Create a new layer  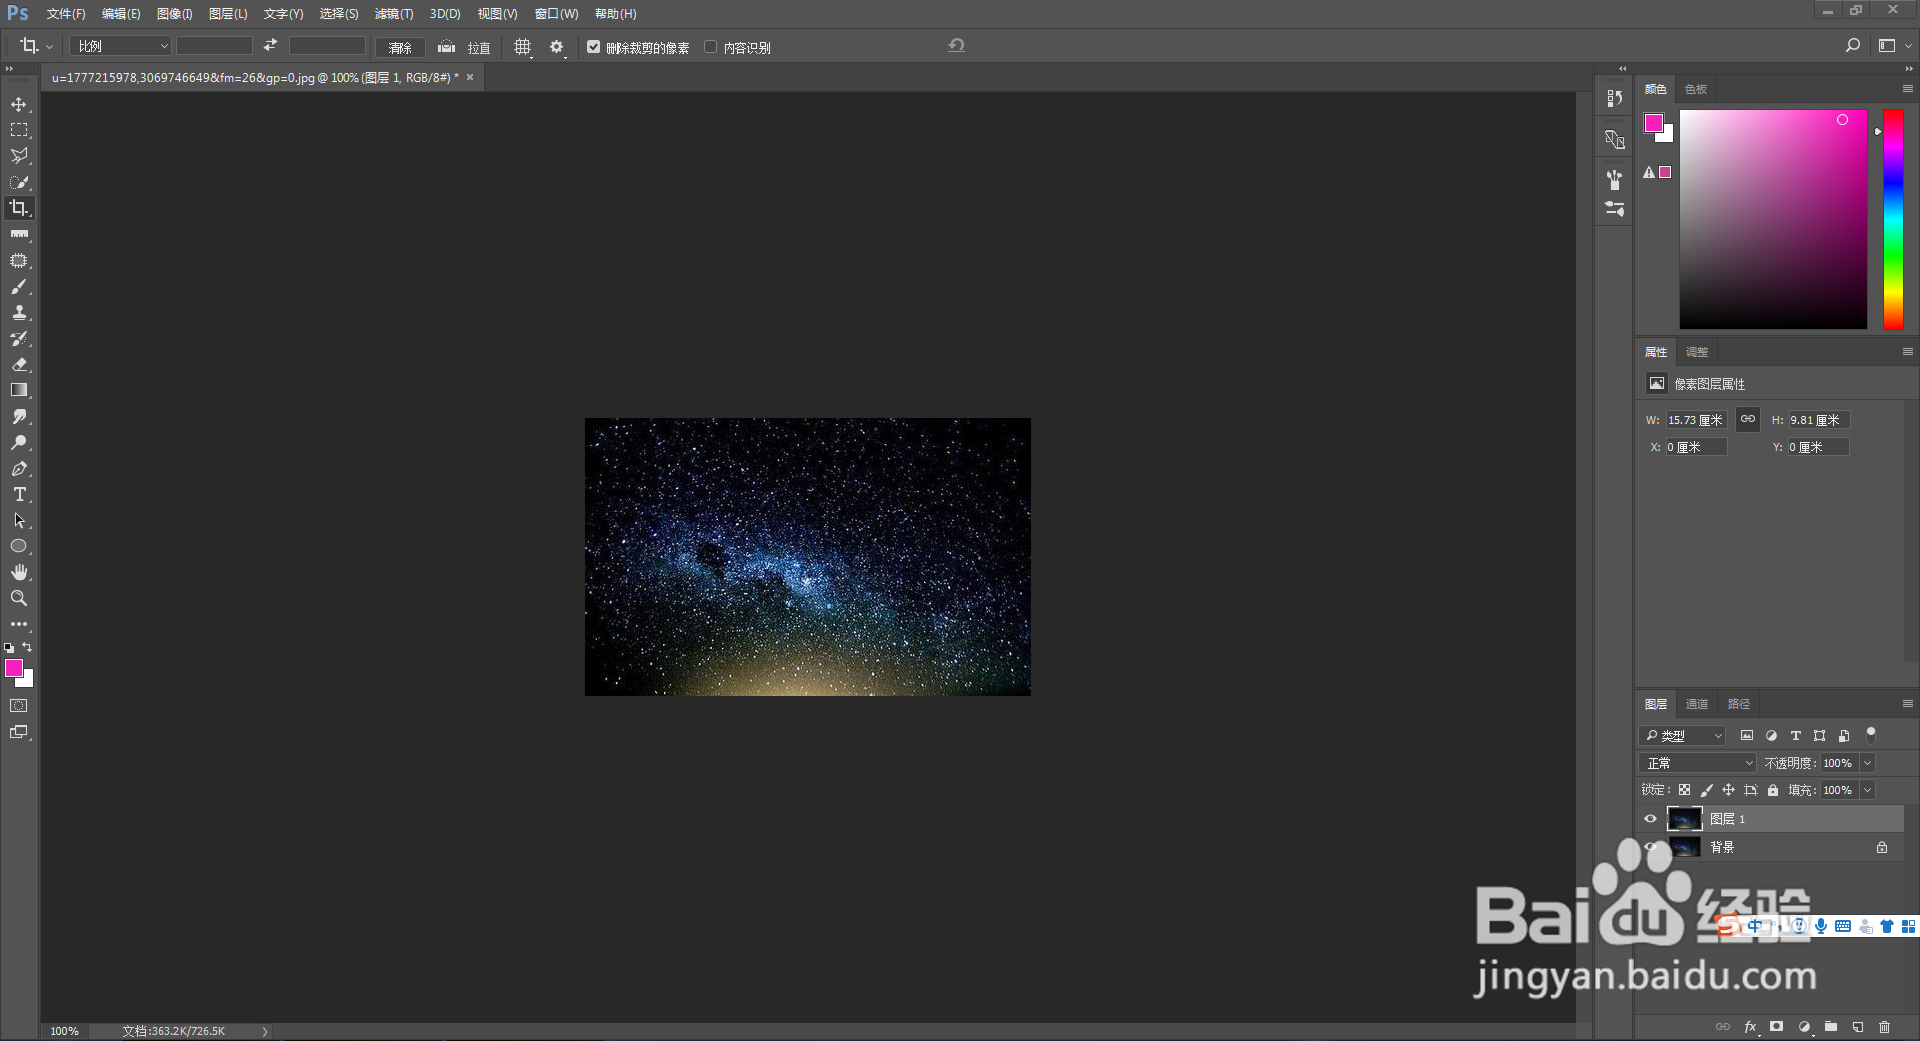[1857, 1027]
